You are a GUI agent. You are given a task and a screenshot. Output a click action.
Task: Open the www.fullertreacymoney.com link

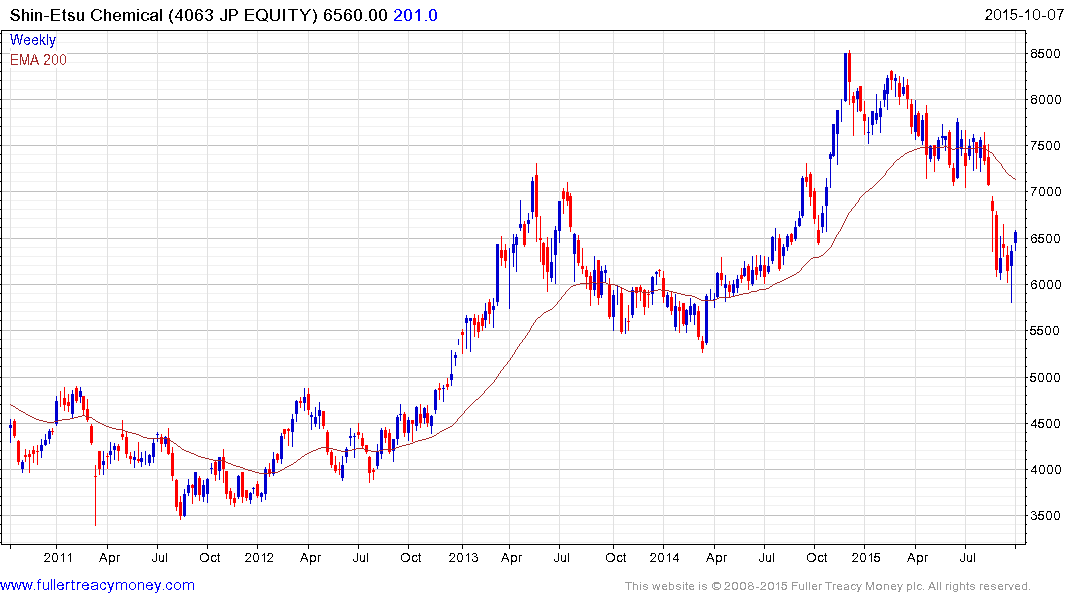pyautogui.click(x=97, y=585)
